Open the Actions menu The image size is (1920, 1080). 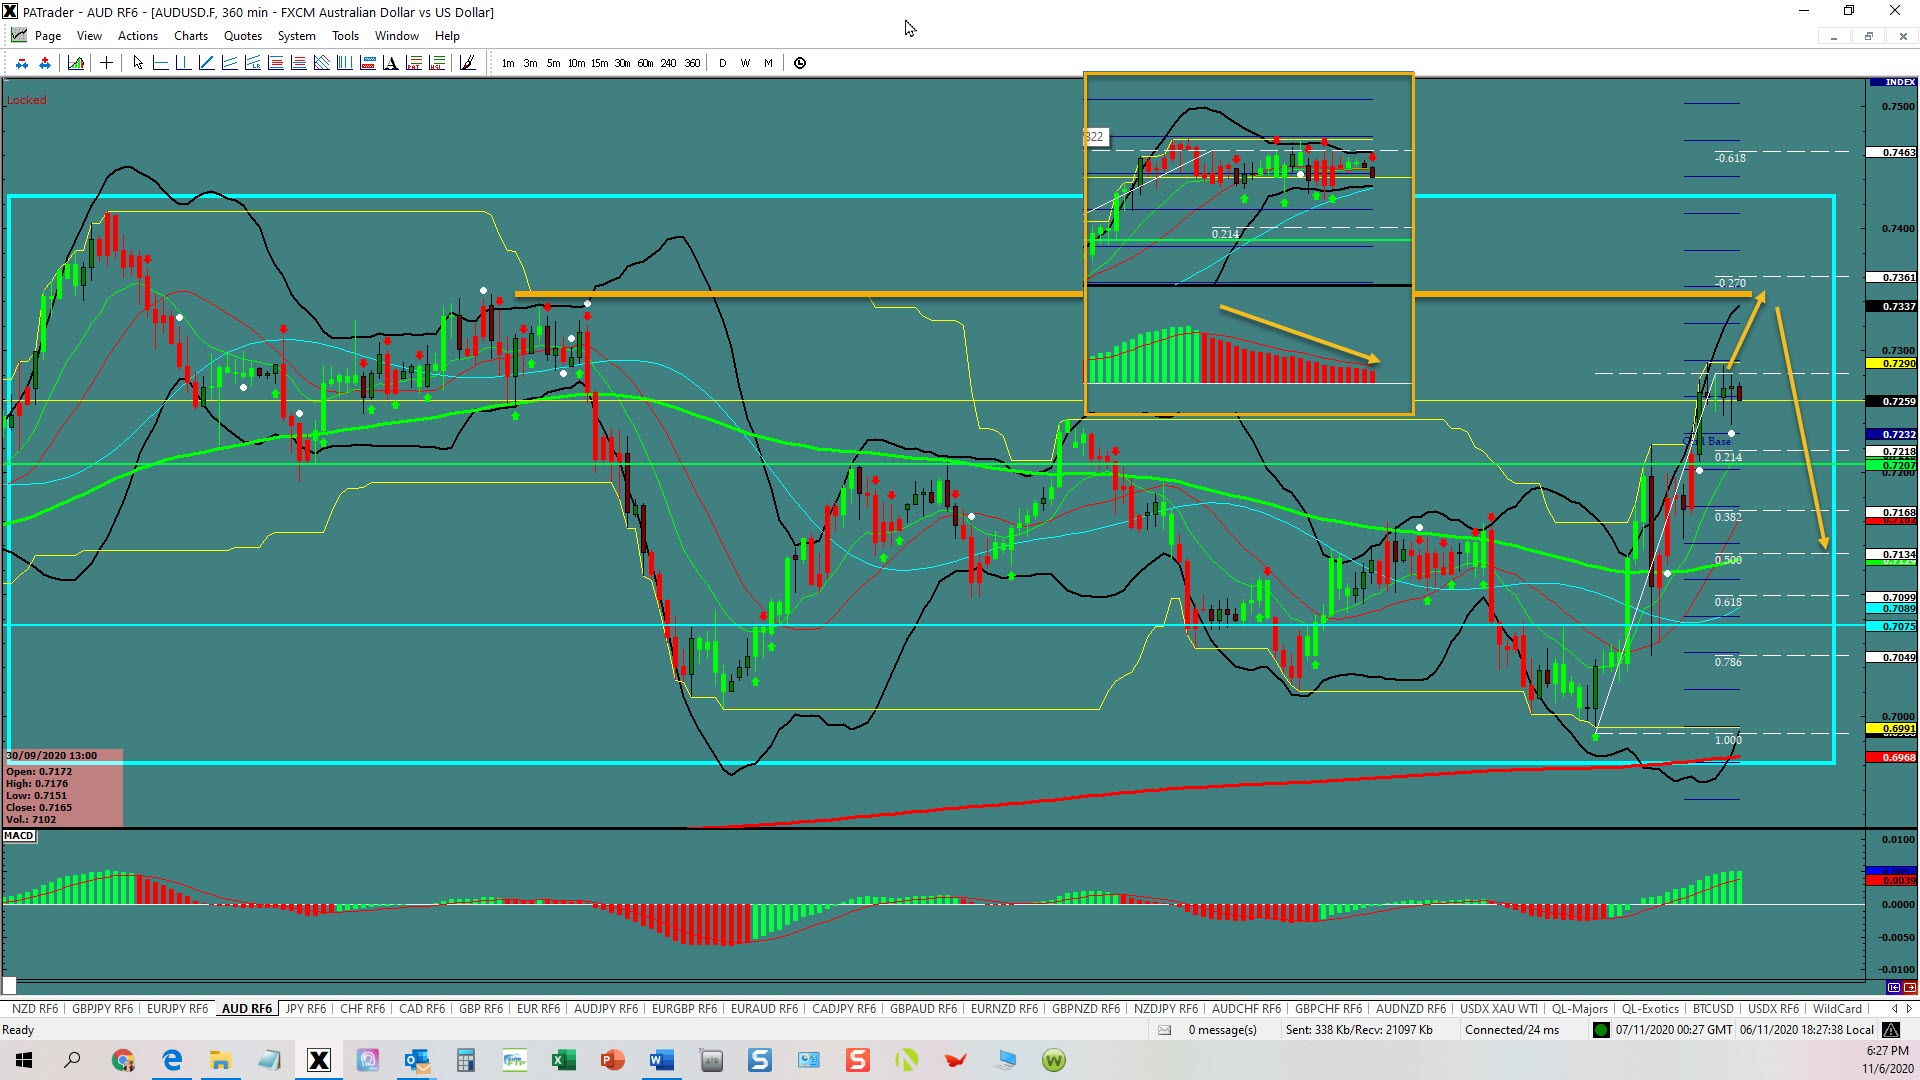[138, 36]
